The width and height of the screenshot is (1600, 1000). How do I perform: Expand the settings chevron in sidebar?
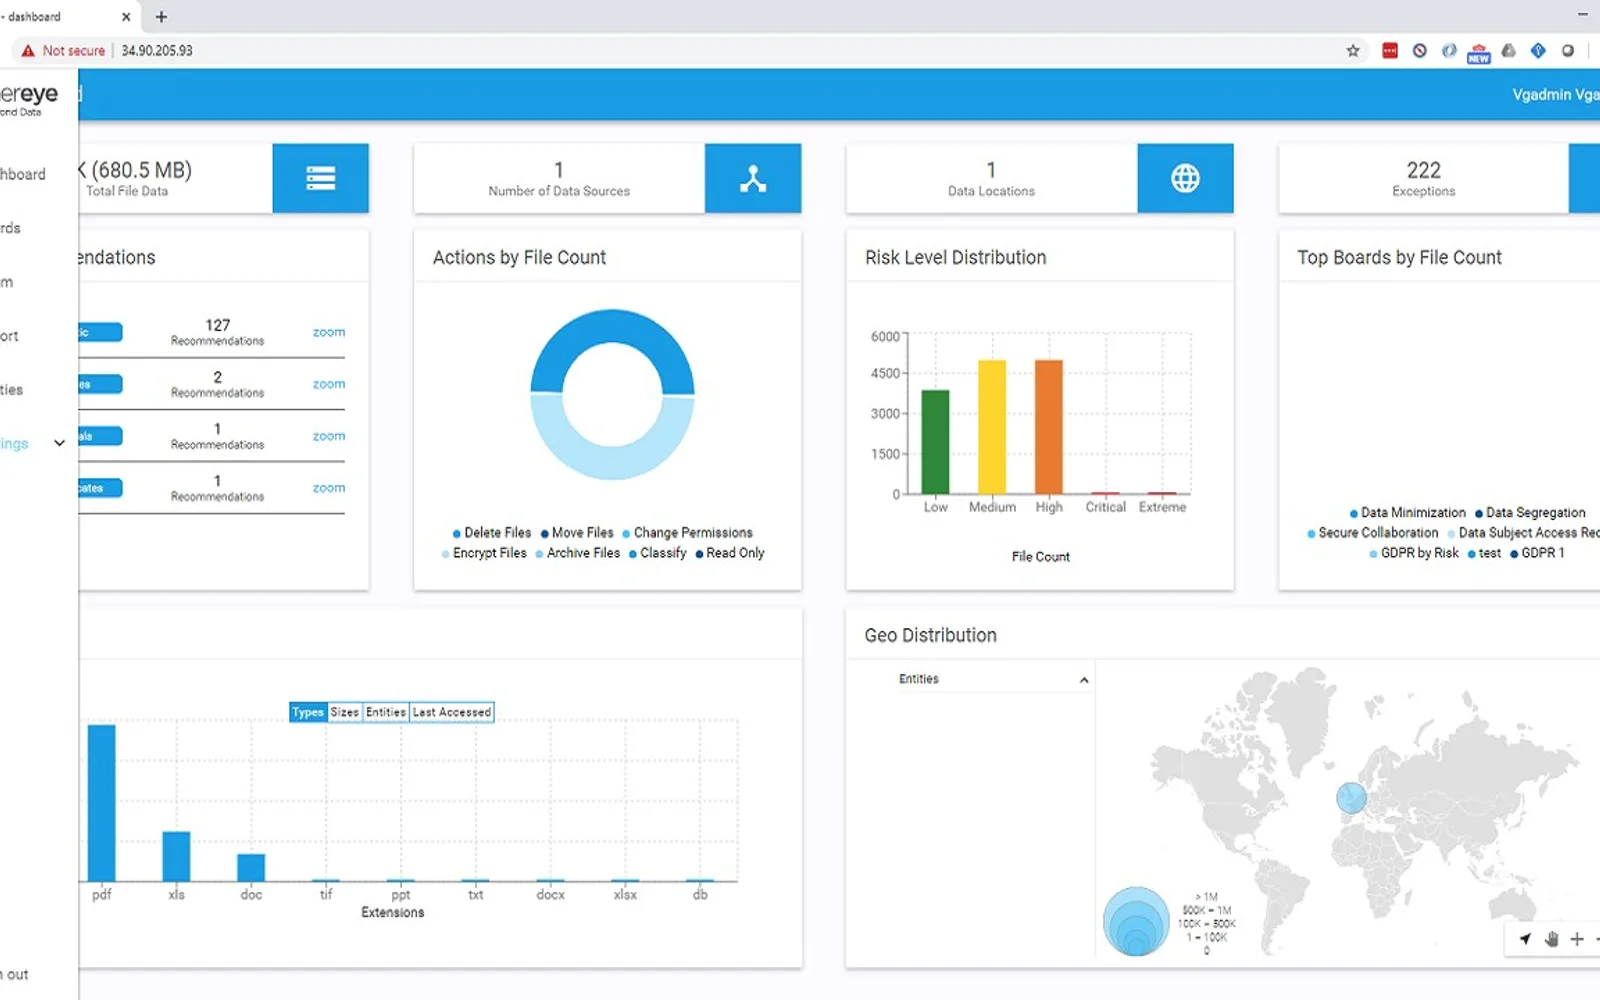point(59,443)
